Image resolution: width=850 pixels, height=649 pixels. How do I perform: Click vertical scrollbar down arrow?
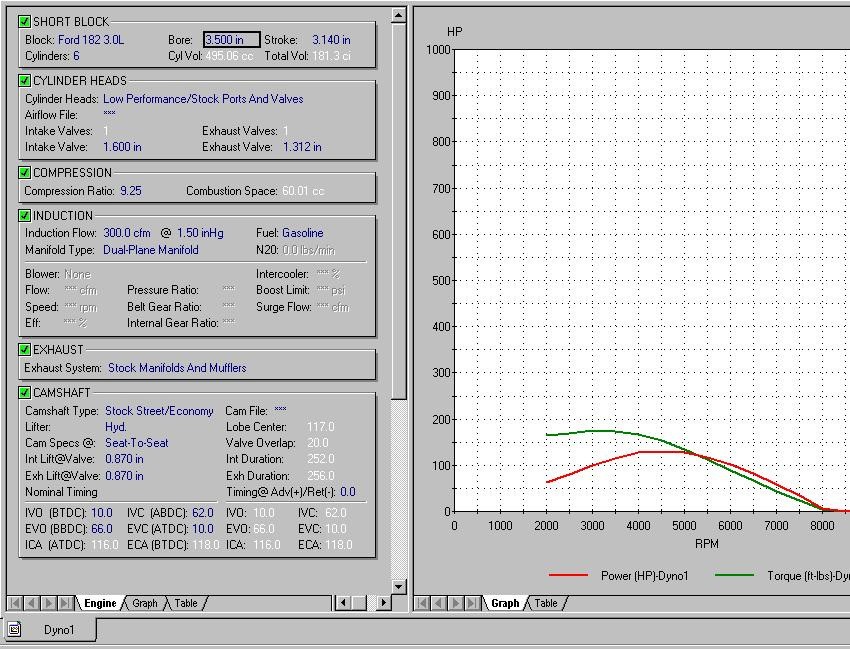[x=398, y=586]
